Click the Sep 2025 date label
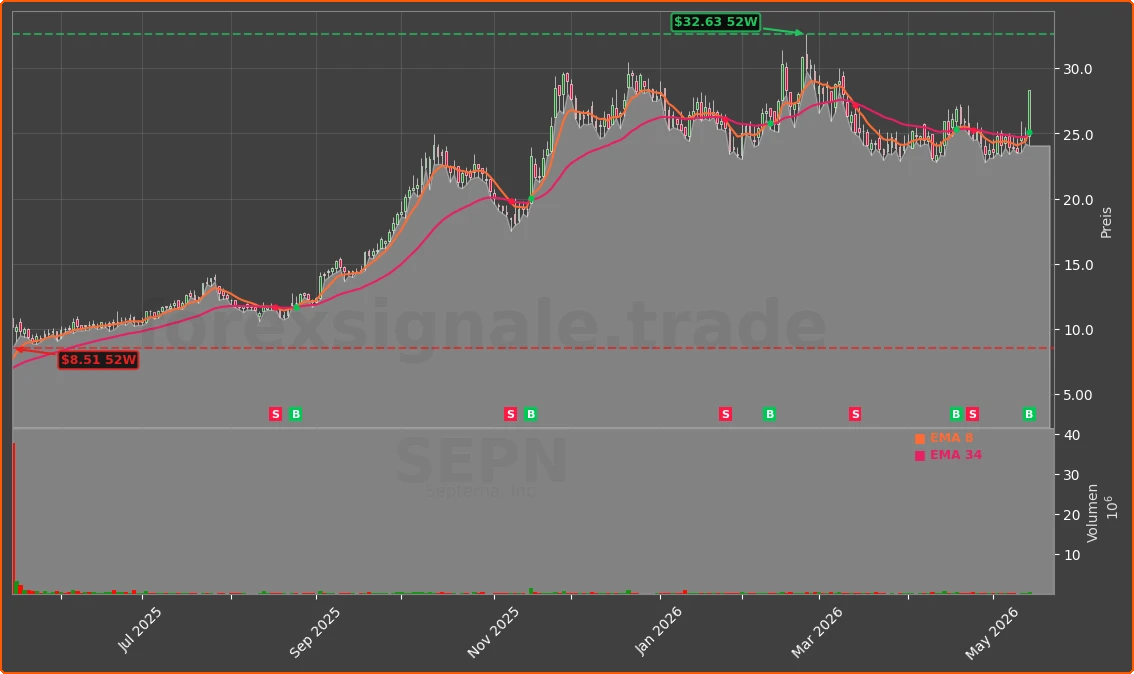1134x674 pixels. 314,633
